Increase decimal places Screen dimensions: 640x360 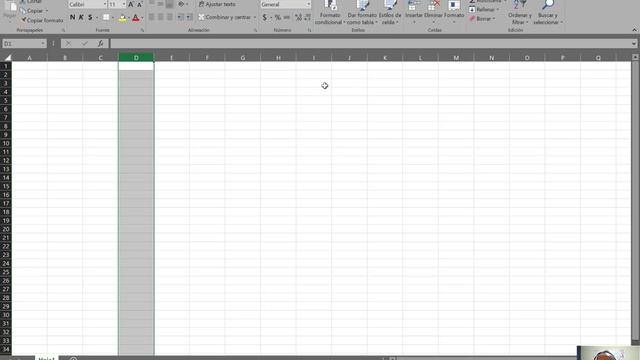click(298, 17)
